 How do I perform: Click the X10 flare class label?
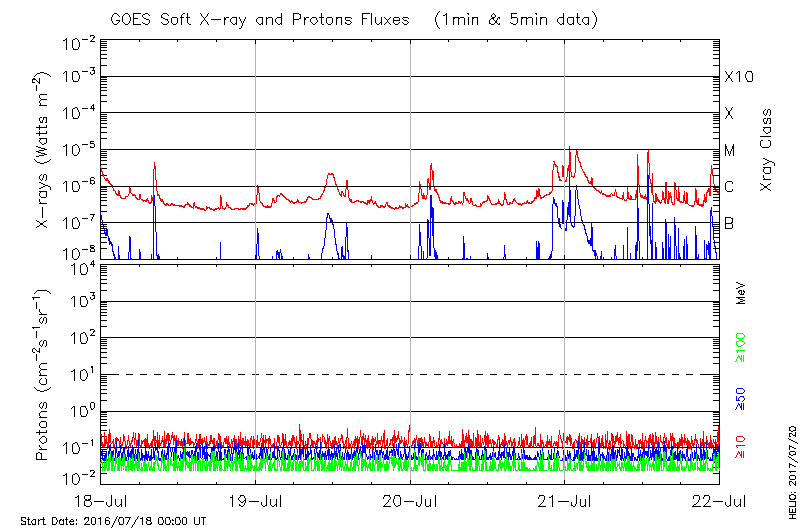737,77
